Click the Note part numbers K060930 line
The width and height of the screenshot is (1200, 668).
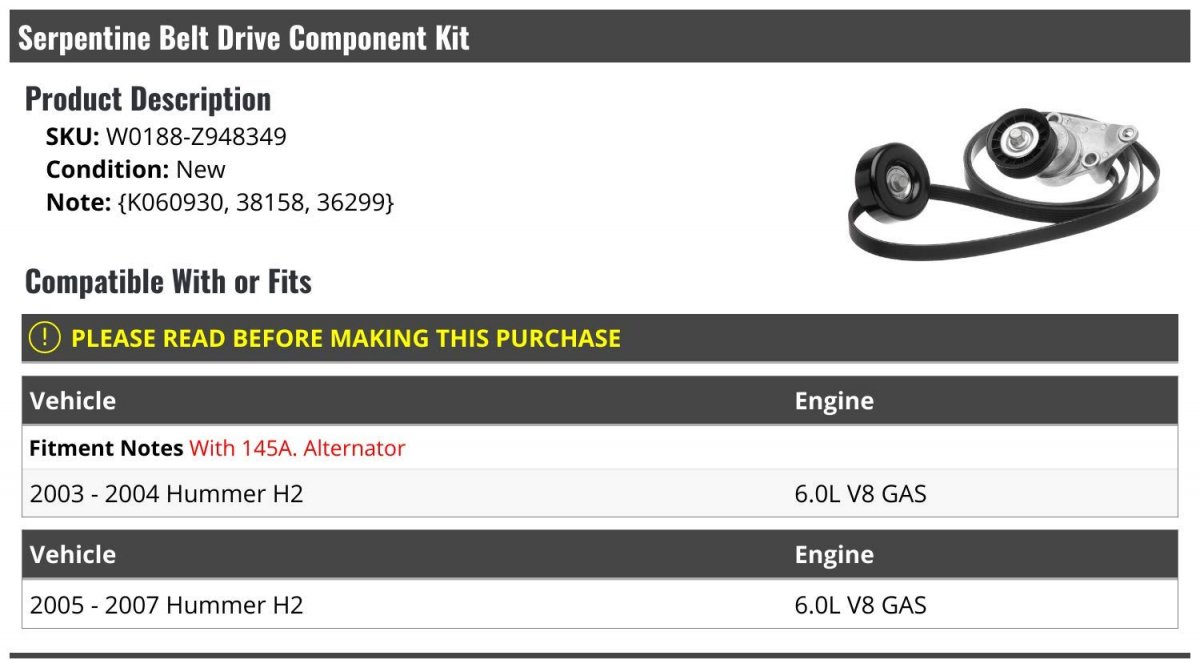point(220,202)
